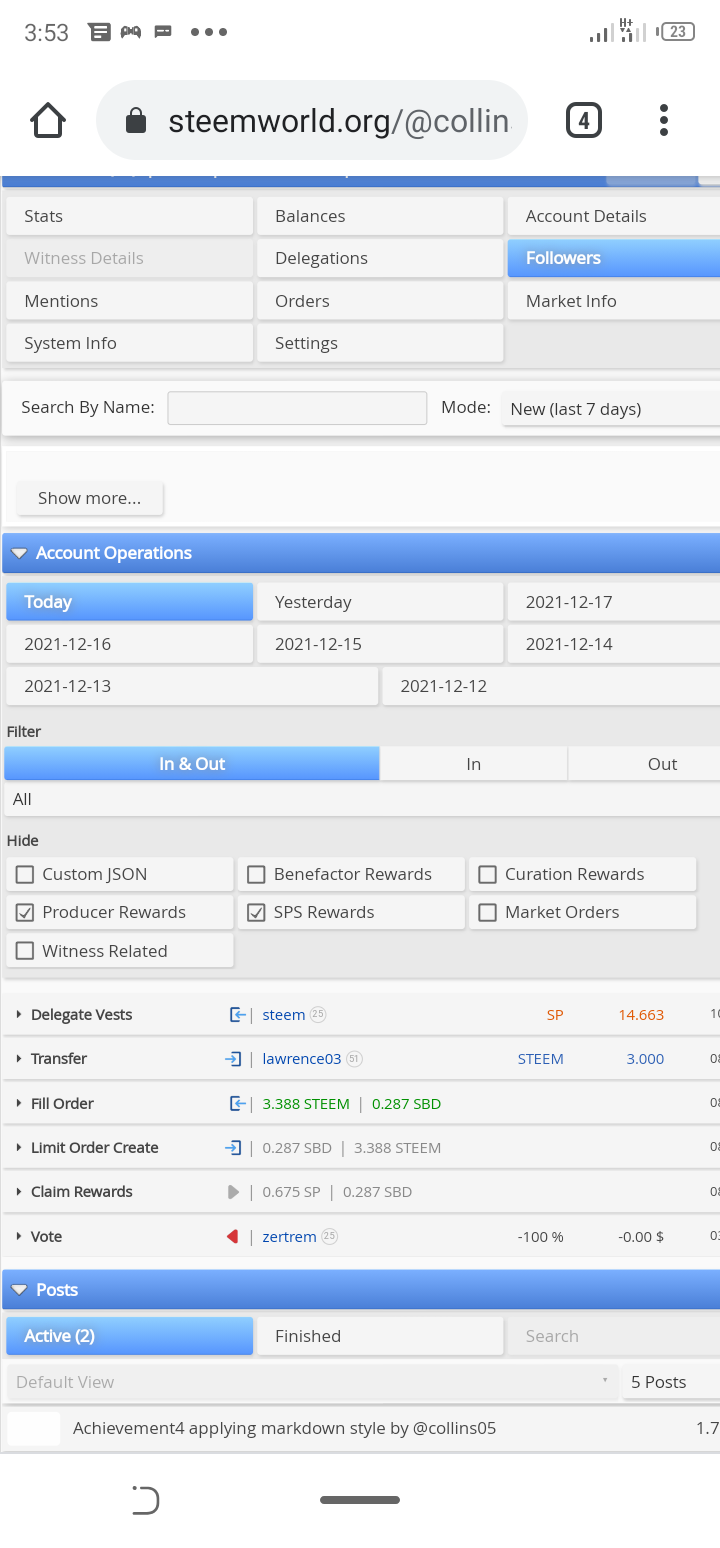Viewport: 720px width, 1548px height.
Task: Select the In & Out filter
Action: [x=192, y=764]
